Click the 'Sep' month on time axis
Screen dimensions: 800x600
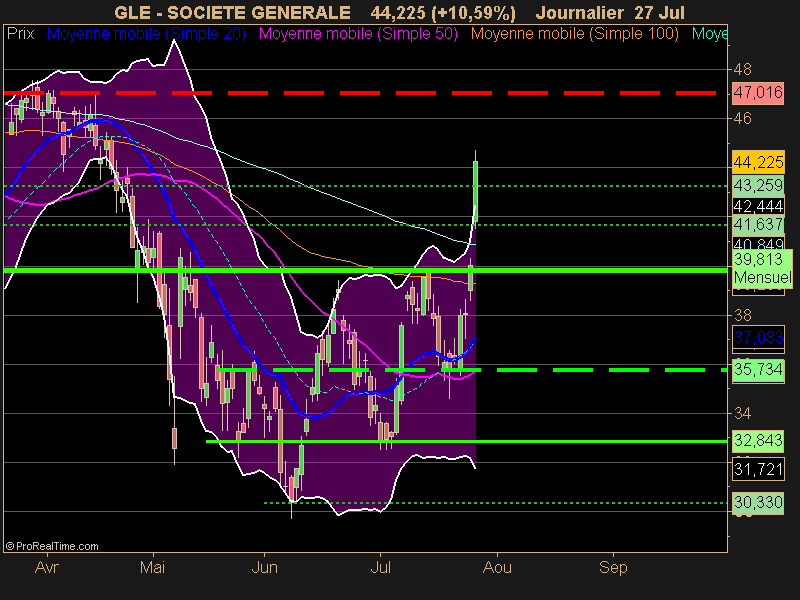[613, 567]
